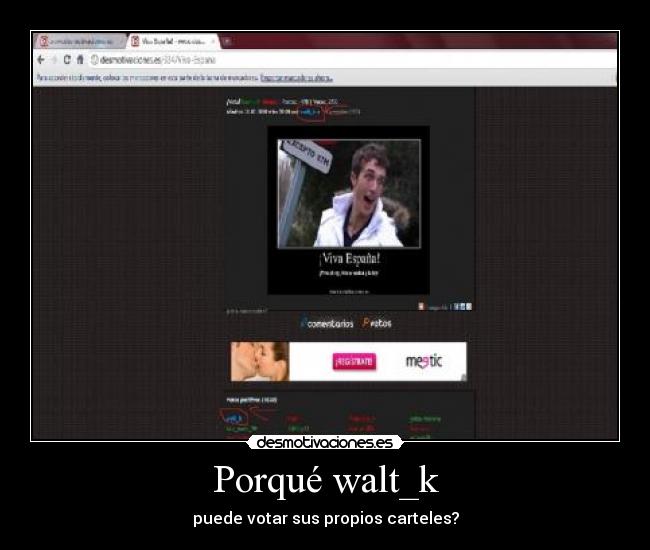Click the kissing couple photo in the ad
This screenshot has width=650, height=550.
pyautogui.click(x=260, y=361)
